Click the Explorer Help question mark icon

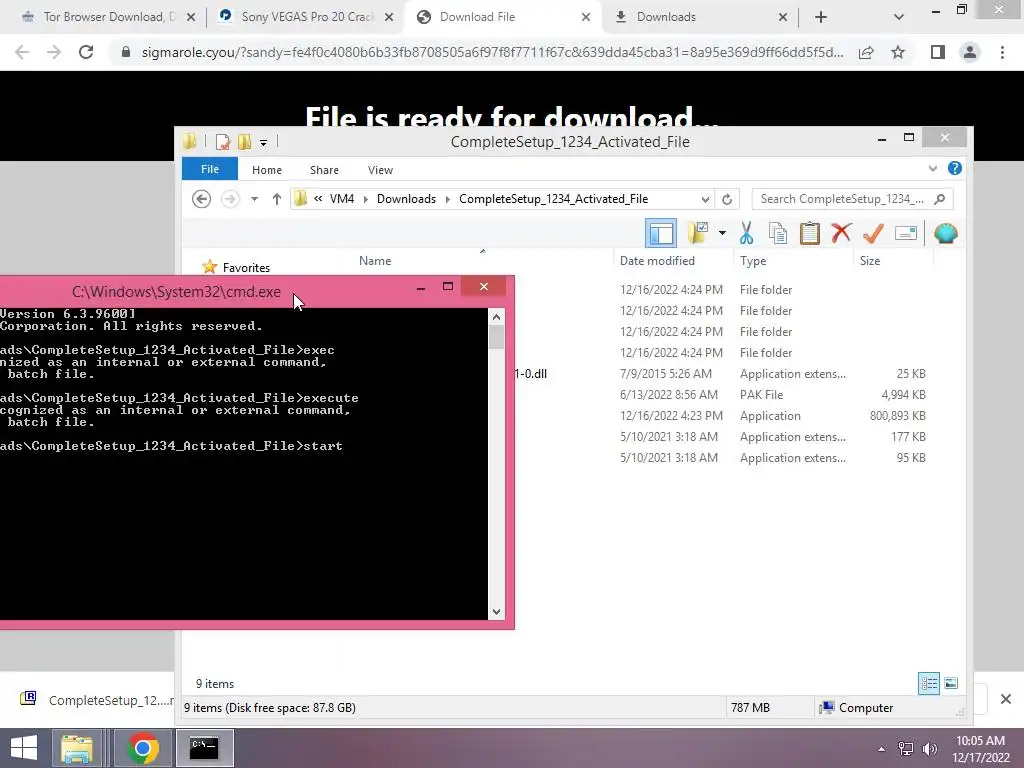[x=955, y=168]
